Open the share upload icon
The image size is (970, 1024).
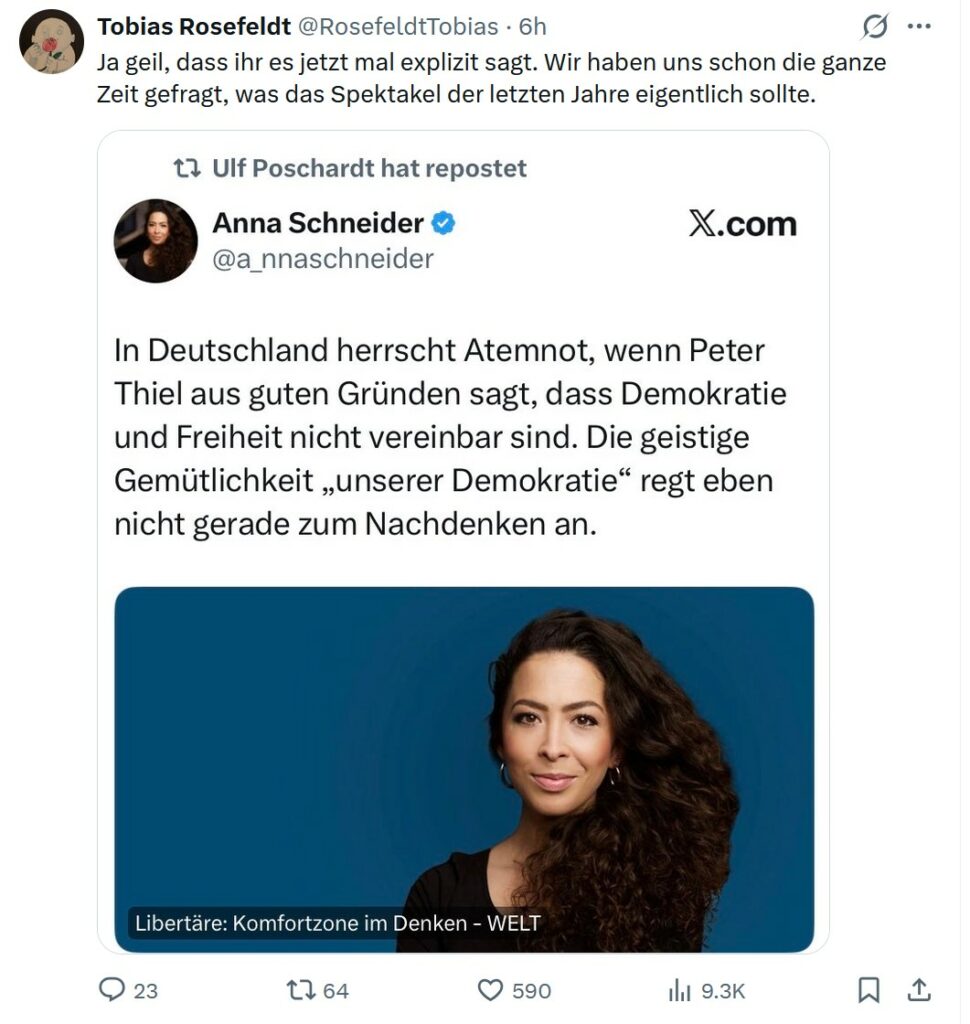click(x=919, y=989)
